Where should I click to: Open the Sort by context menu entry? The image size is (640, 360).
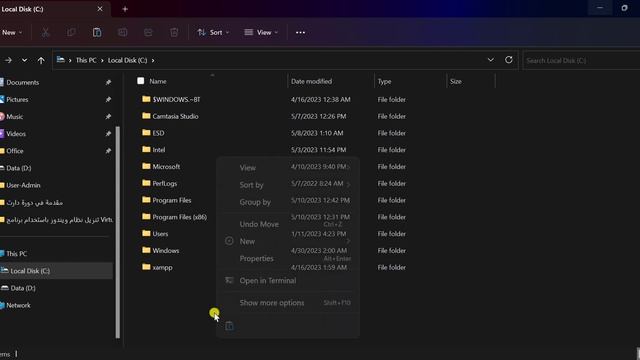click(x=288, y=185)
